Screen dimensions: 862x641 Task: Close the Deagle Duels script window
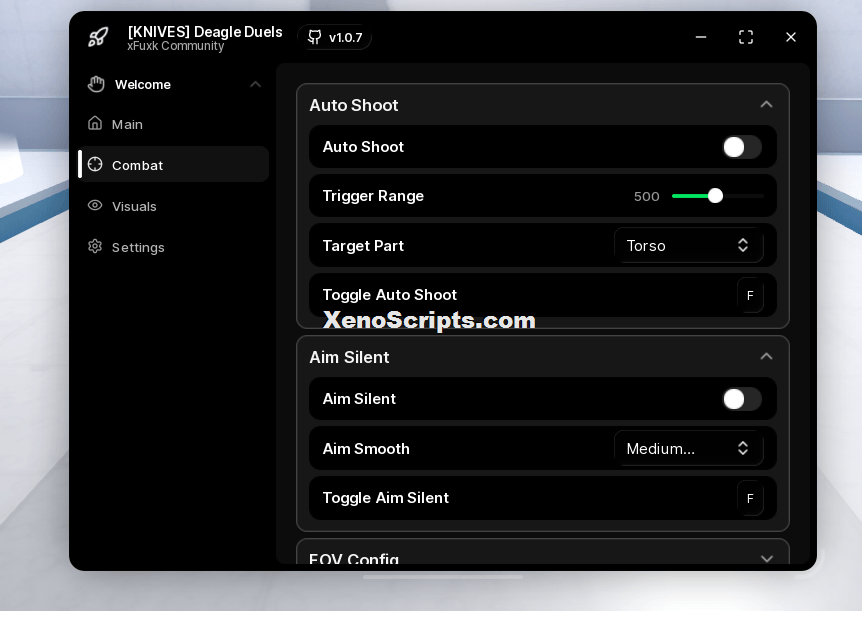click(791, 37)
